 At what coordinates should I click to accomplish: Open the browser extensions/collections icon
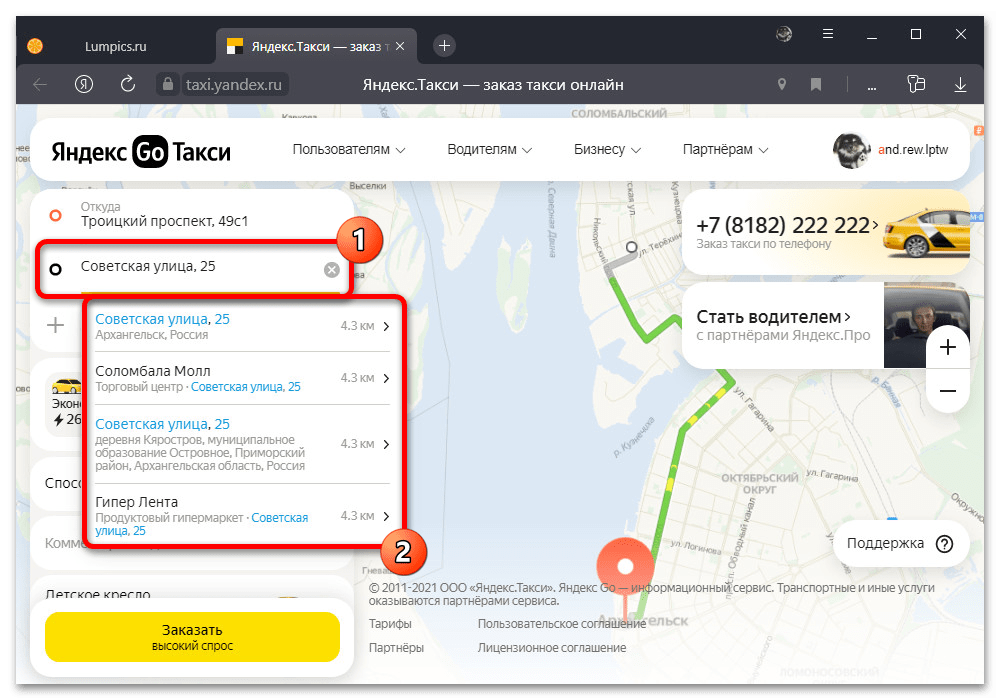coord(916,84)
